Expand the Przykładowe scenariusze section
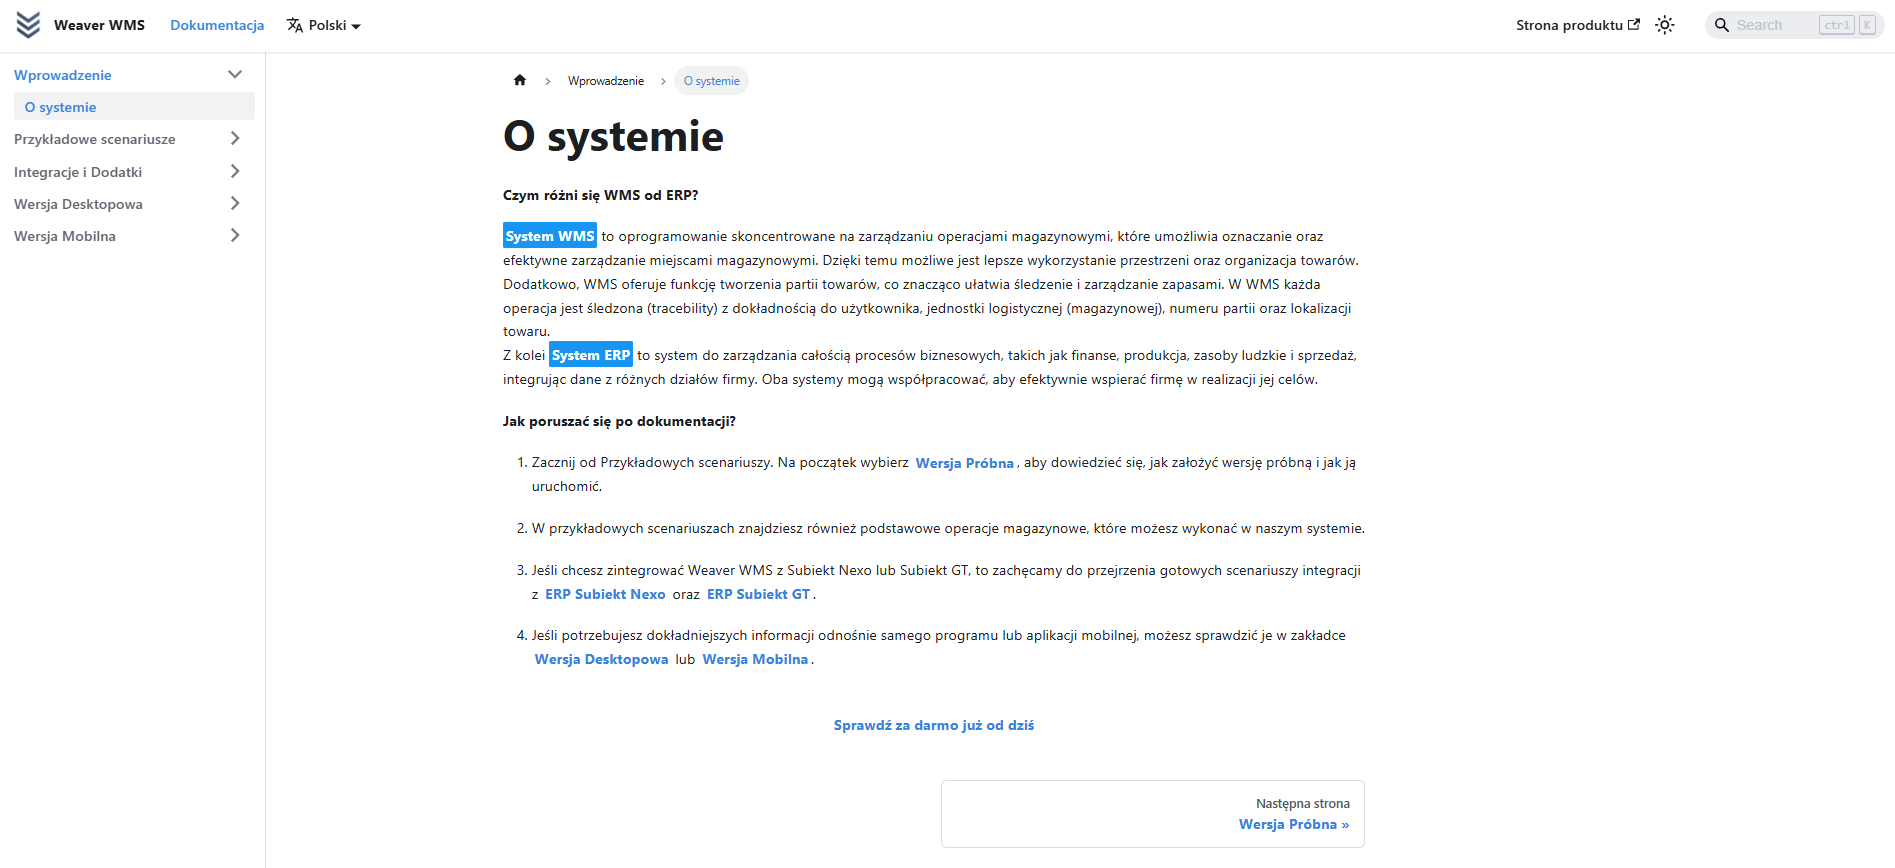The width and height of the screenshot is (1895, 868). [235, 139]
